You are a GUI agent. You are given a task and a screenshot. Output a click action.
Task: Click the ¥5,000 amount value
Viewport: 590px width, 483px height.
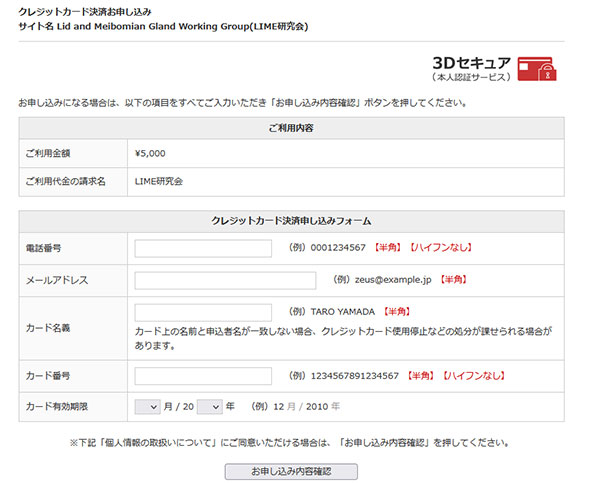click(x=150, y=153)
